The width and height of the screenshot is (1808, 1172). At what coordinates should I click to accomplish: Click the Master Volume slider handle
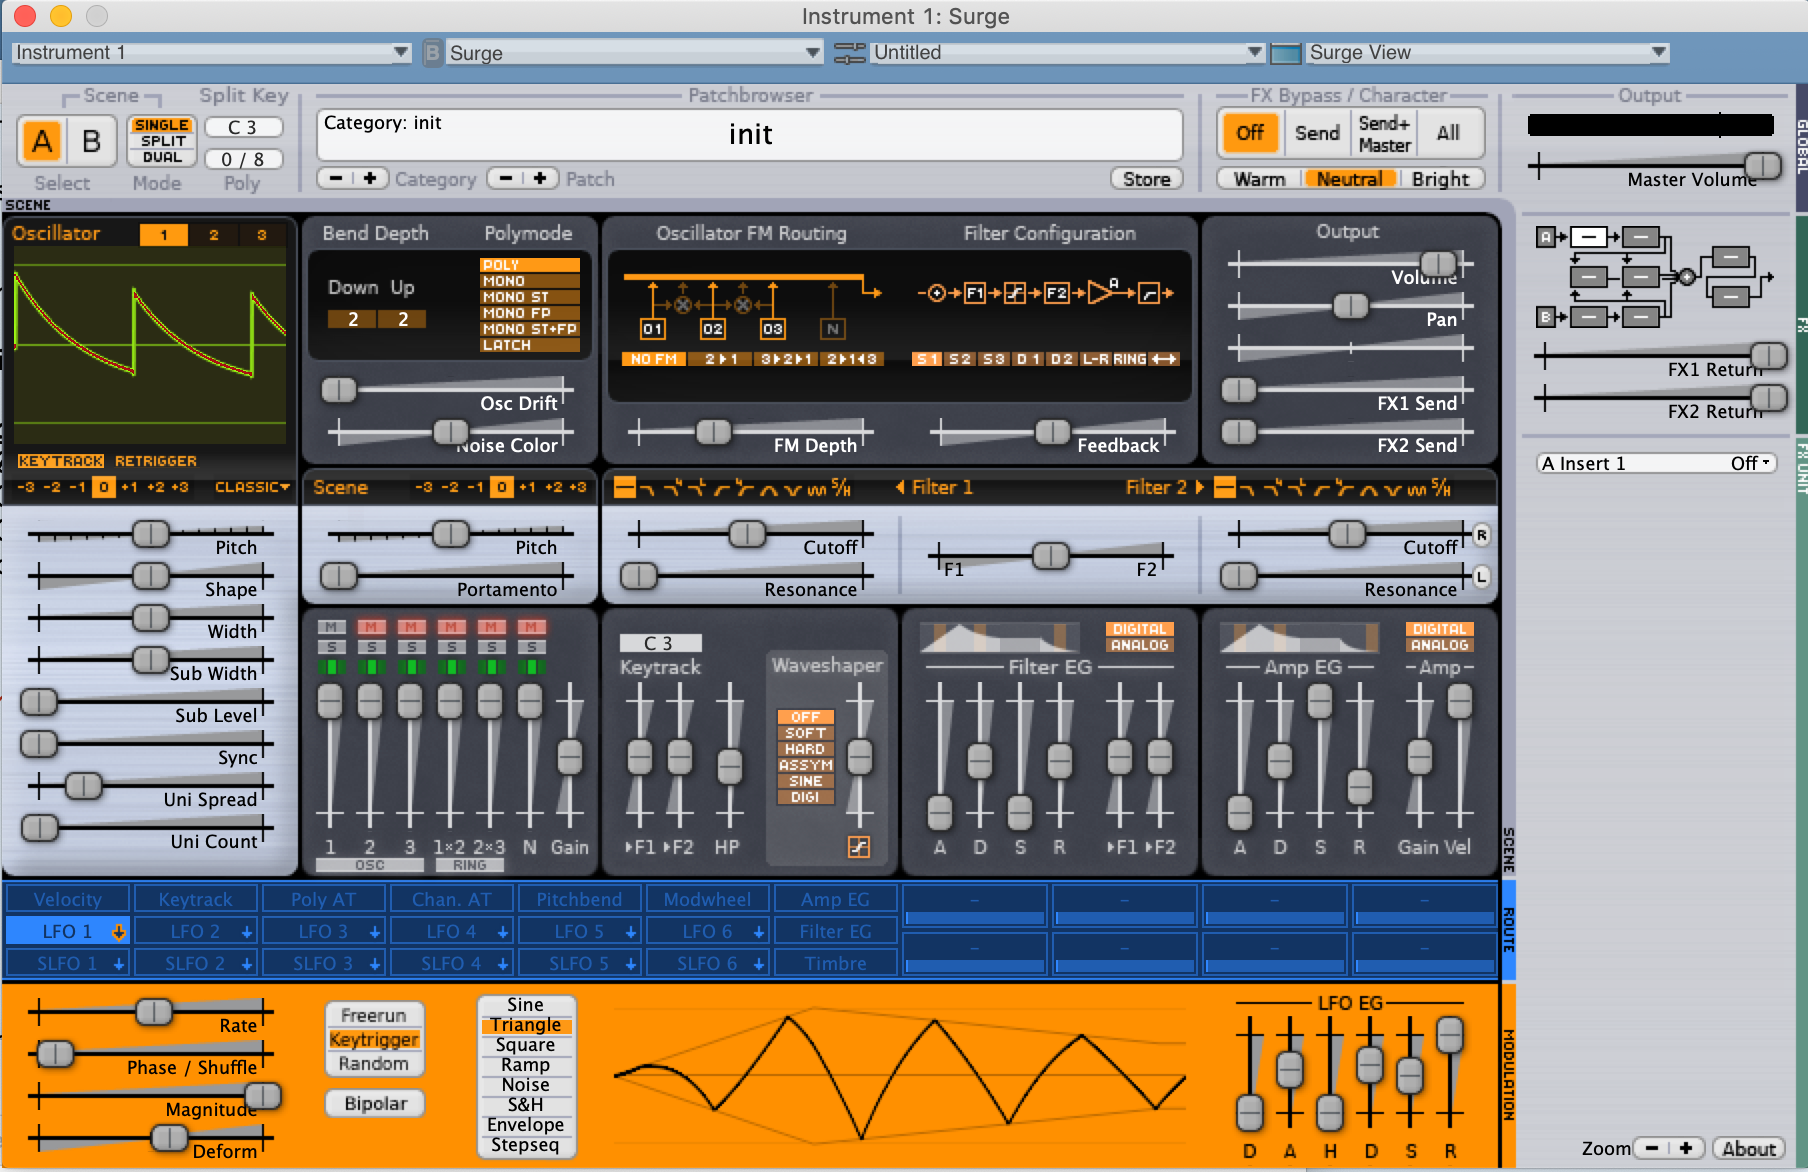(1762, 165)
